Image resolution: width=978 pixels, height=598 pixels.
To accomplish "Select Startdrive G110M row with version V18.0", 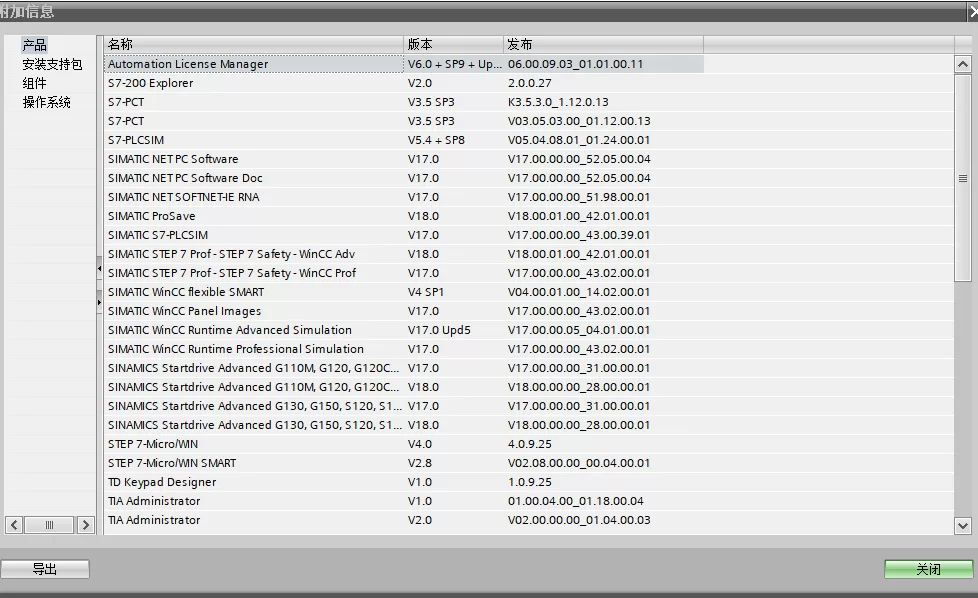I will [404, 387].
